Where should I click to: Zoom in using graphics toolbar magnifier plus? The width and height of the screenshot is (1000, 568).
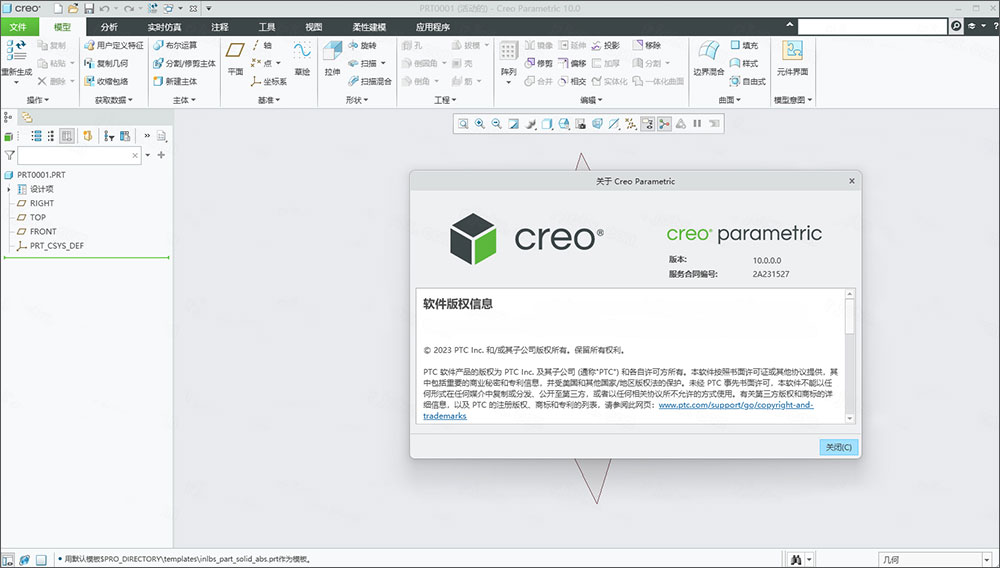pyautogui.click(x=480, y=124)
